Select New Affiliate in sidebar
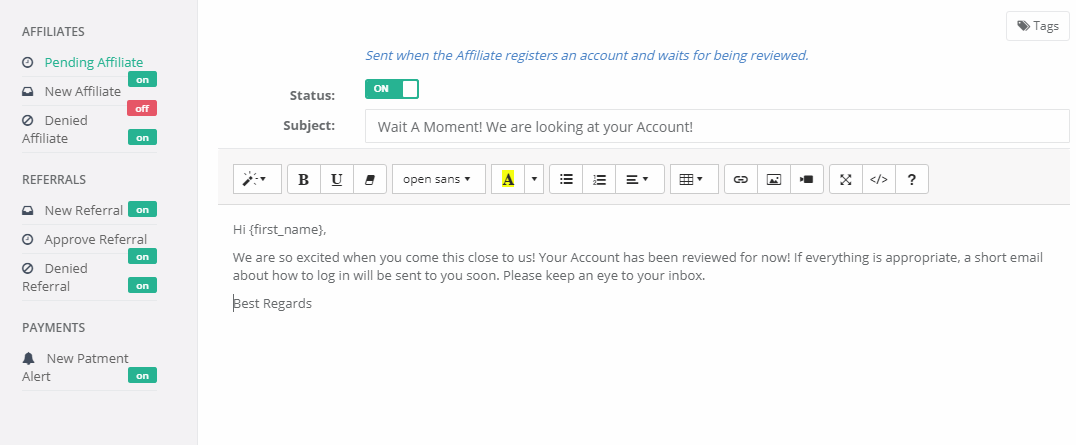The width and height of the screenshot is (1076, 445). [82, 91]
